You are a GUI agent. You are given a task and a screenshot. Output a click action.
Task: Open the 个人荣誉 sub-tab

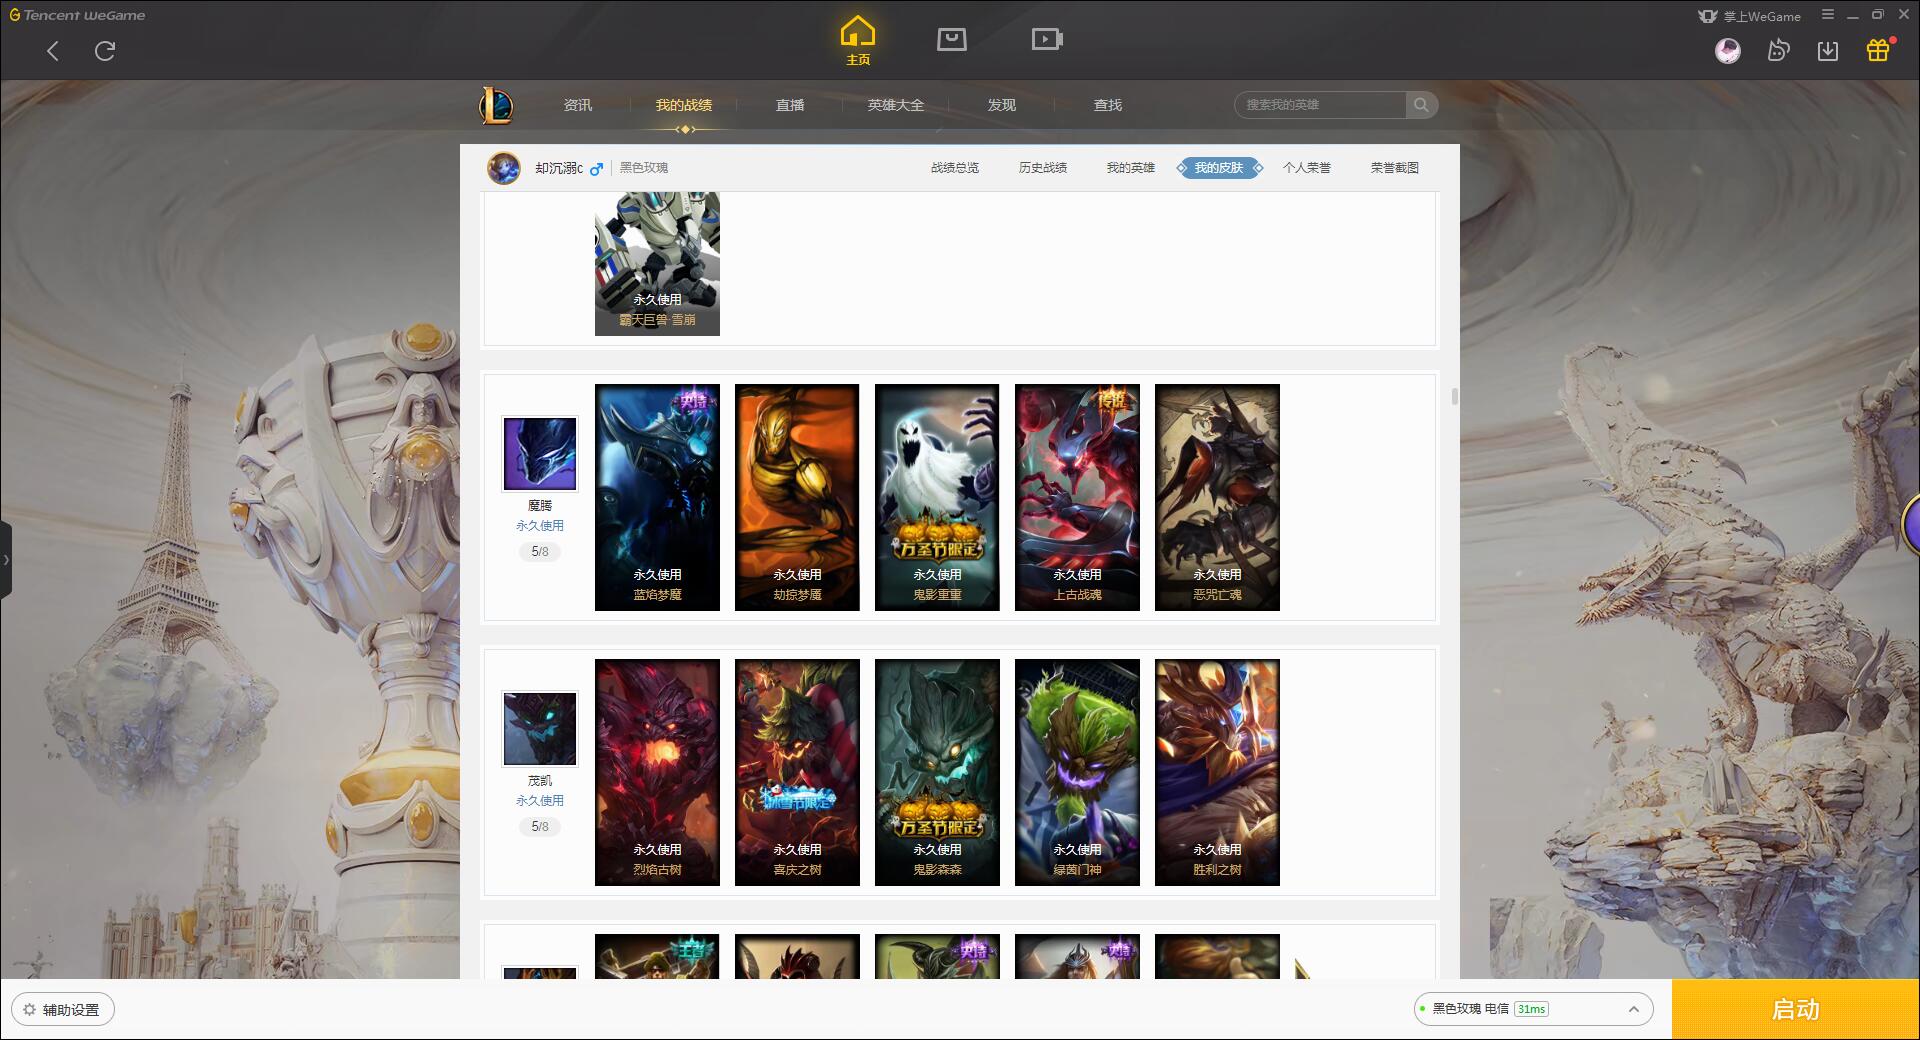click(x=1307, y=168)
